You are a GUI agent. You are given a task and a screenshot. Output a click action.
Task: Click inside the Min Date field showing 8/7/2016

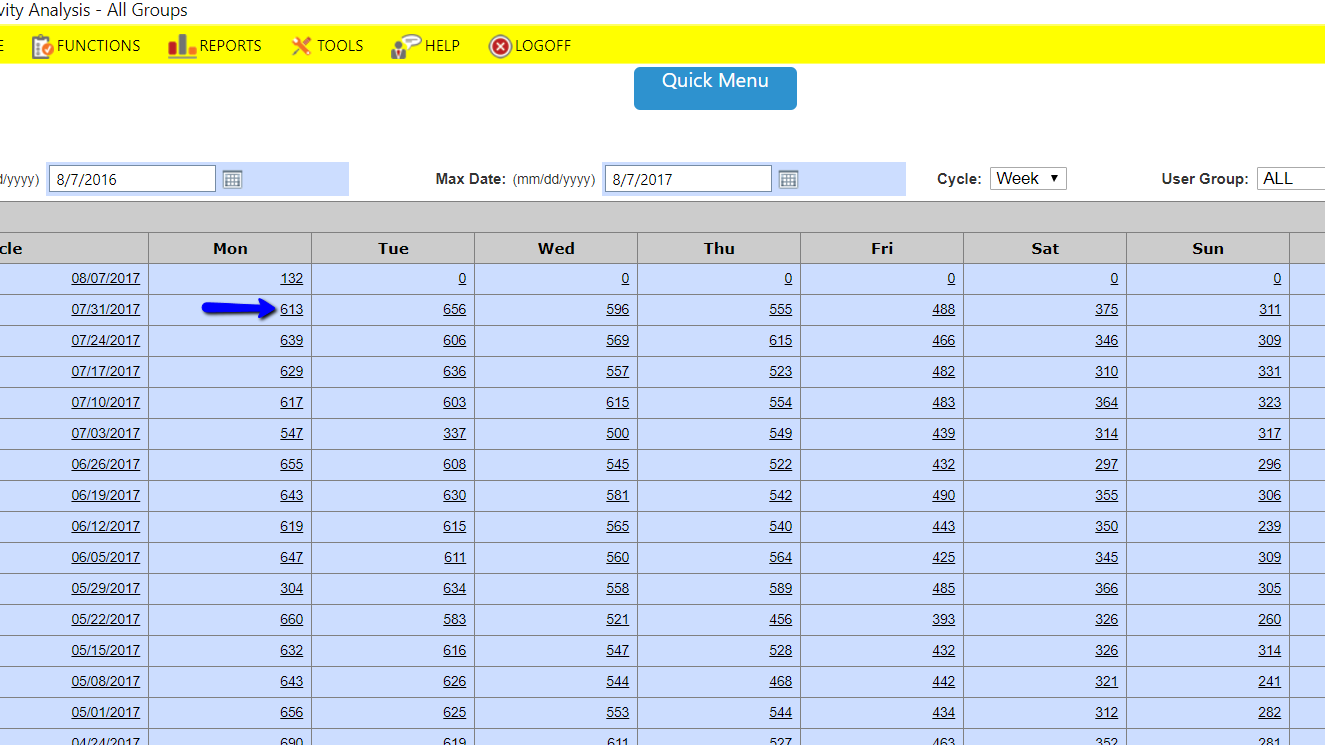[130, 178]
